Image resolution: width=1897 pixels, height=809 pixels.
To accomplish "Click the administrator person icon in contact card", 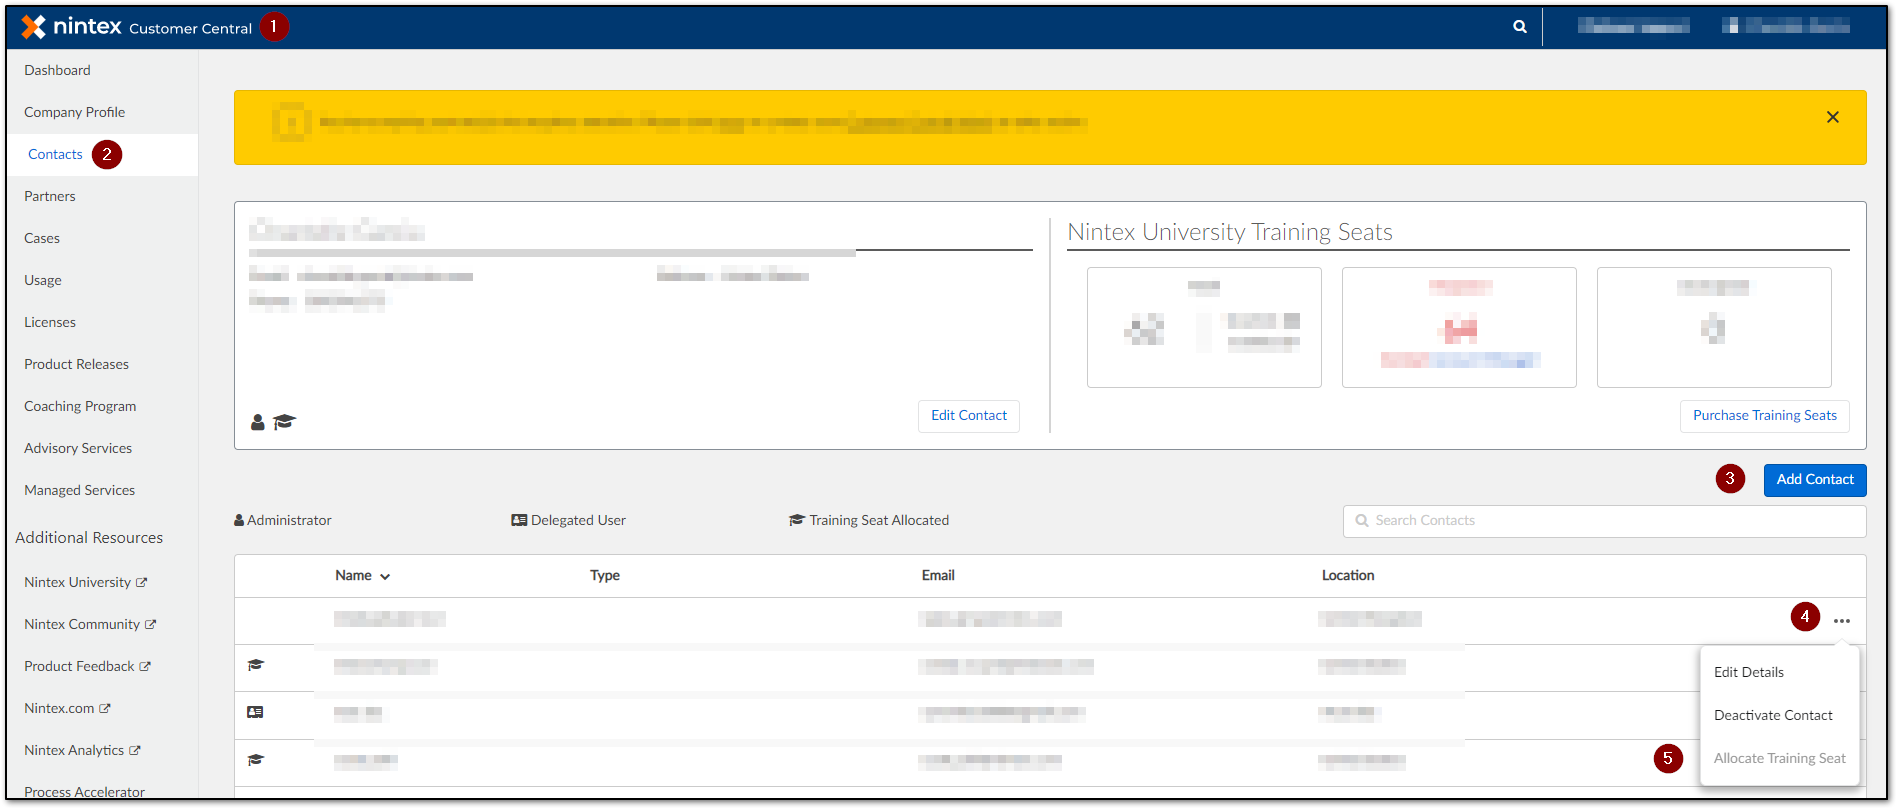I will point(258,422).
